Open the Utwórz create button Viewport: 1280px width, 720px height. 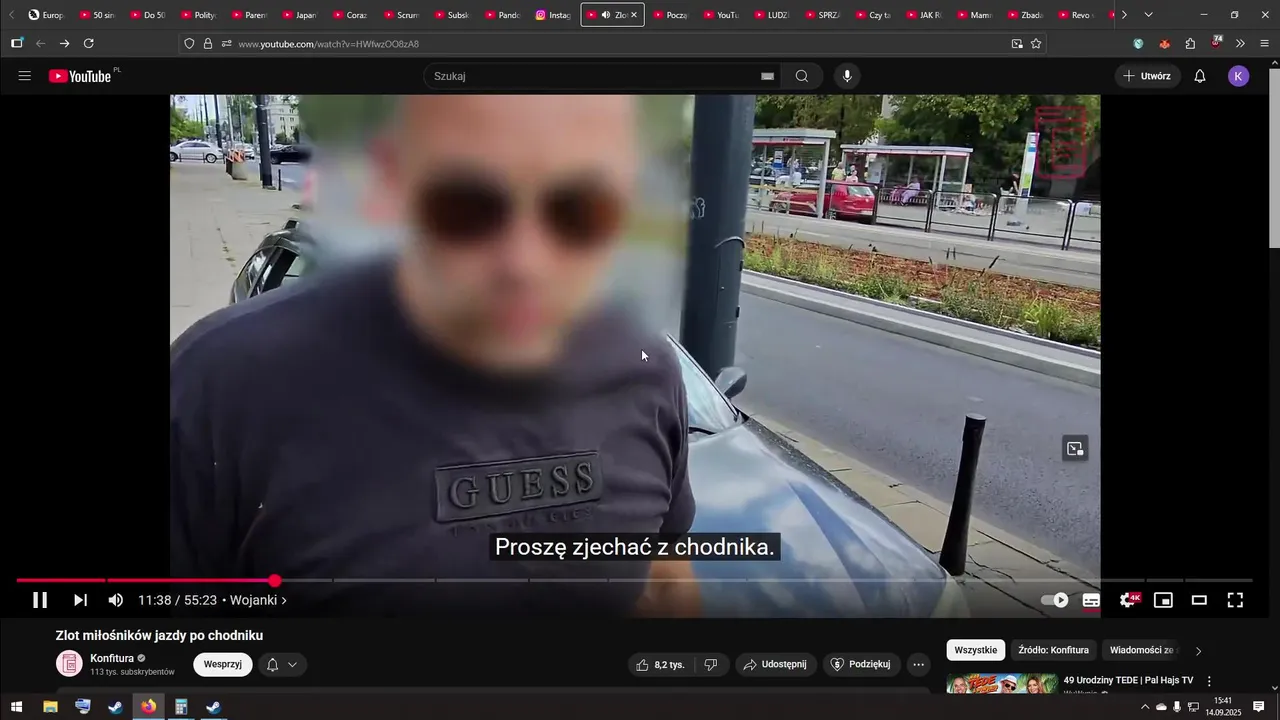[x=1147, y=76]
